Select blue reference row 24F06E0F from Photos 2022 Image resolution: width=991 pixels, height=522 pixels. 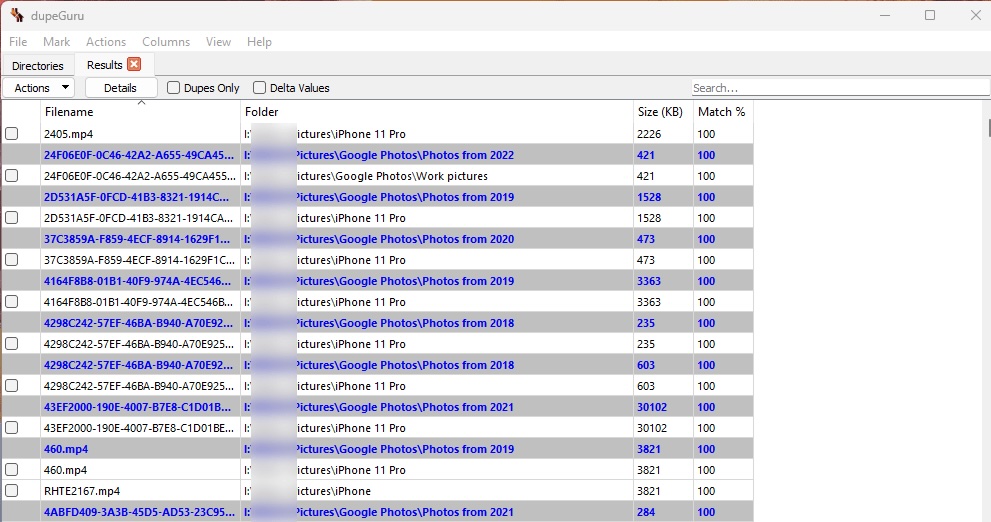coord(377,155)
